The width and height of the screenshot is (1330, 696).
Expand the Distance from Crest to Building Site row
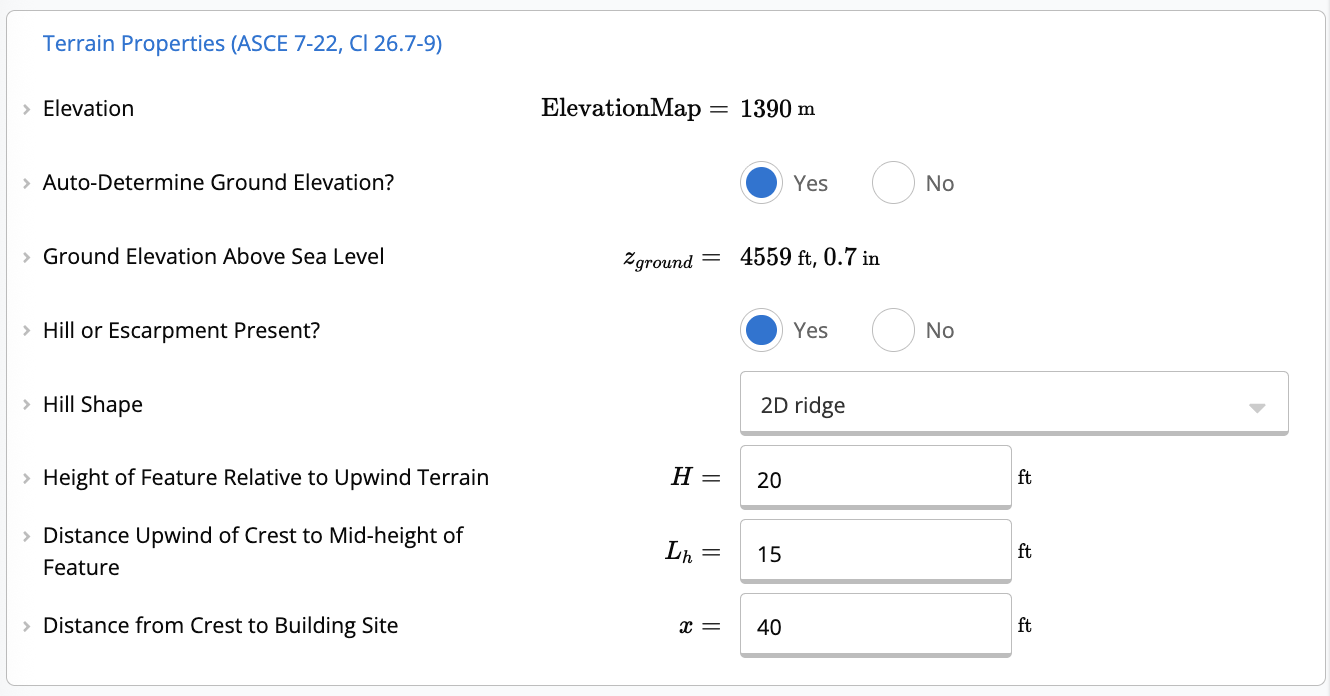pos(26,625)
